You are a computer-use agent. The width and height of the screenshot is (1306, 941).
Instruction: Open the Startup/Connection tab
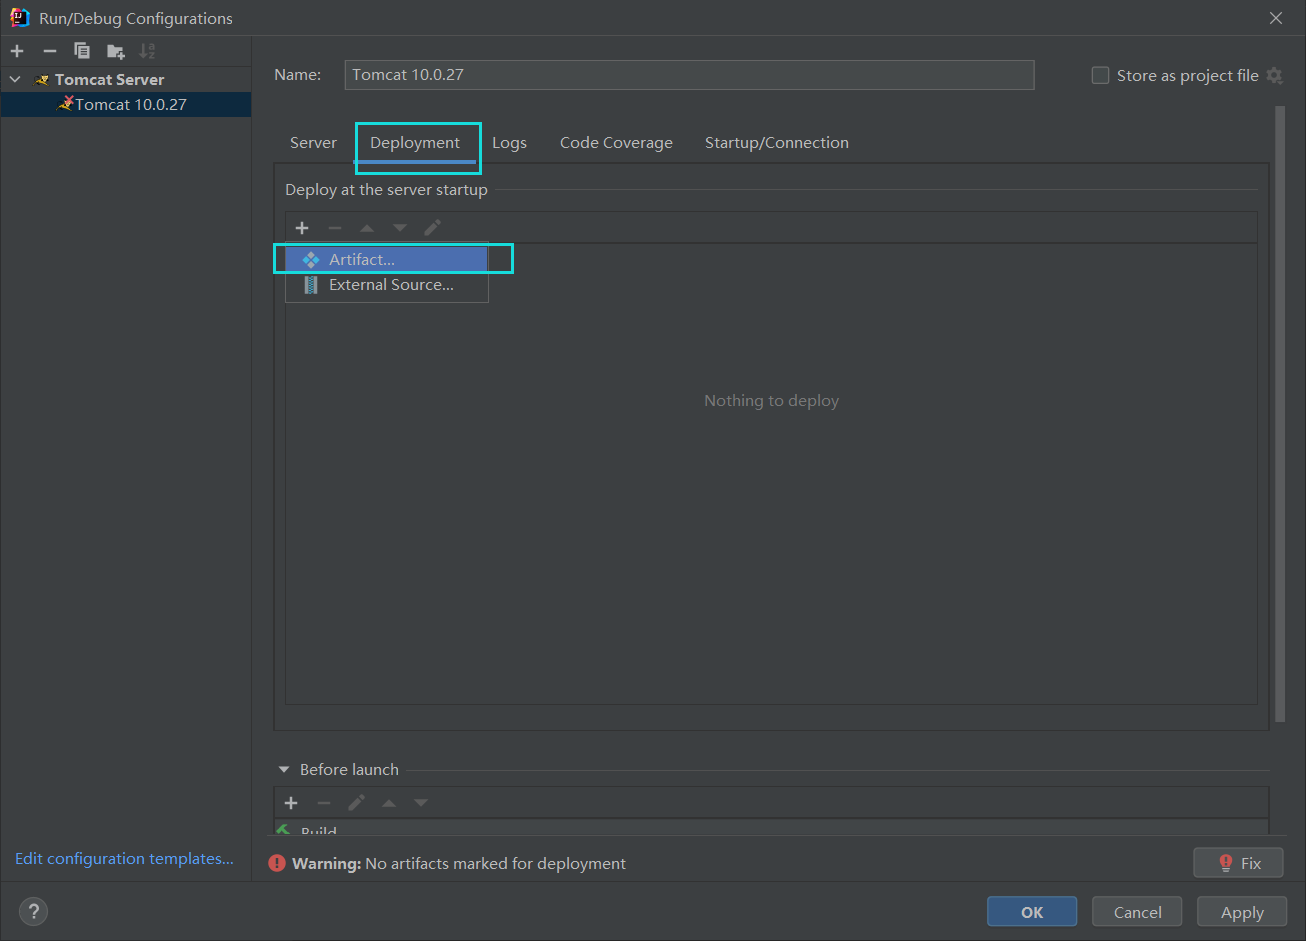776,143
